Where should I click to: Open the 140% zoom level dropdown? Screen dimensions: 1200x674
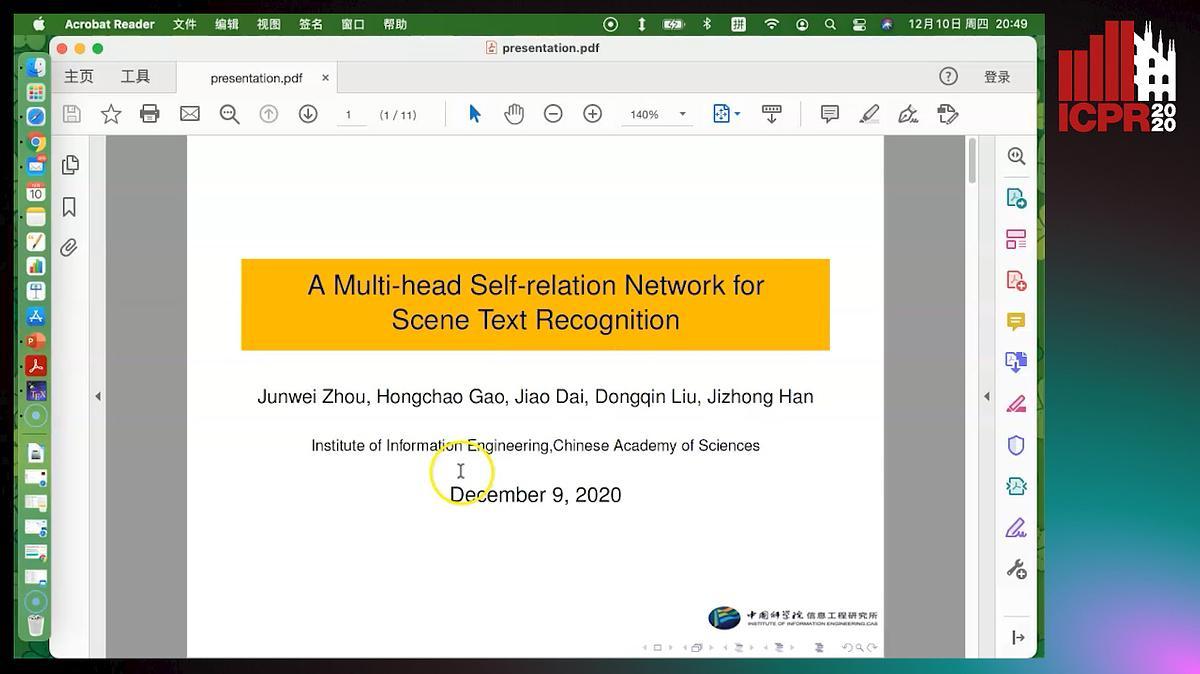tap(682, 114)
